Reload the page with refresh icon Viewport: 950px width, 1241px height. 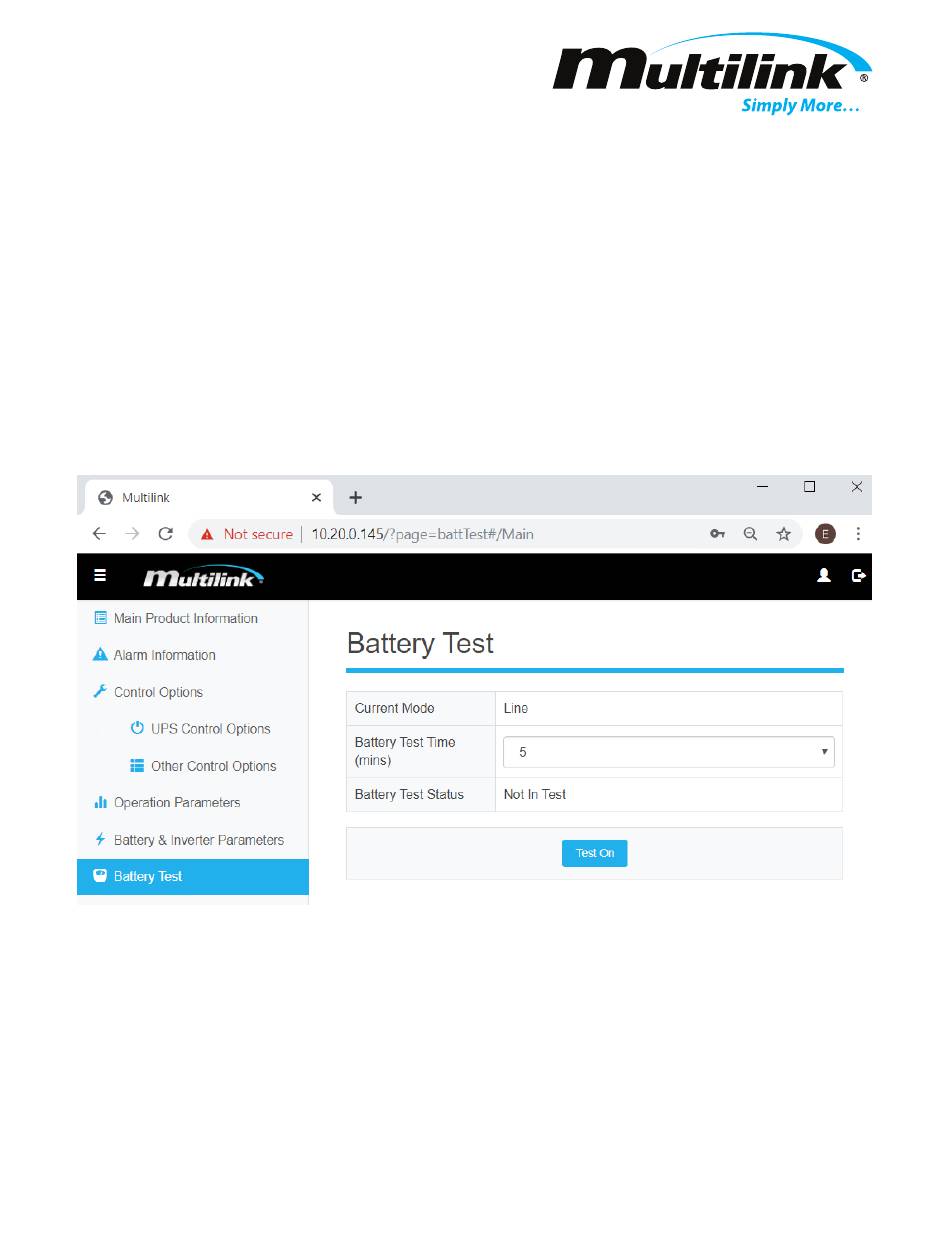(166, 534)
